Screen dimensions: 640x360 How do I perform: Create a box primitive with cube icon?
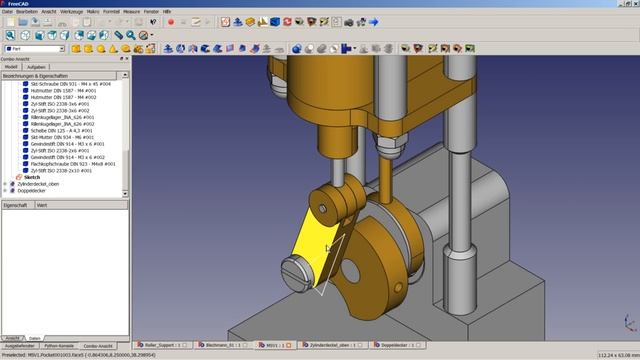click(76, 49)
